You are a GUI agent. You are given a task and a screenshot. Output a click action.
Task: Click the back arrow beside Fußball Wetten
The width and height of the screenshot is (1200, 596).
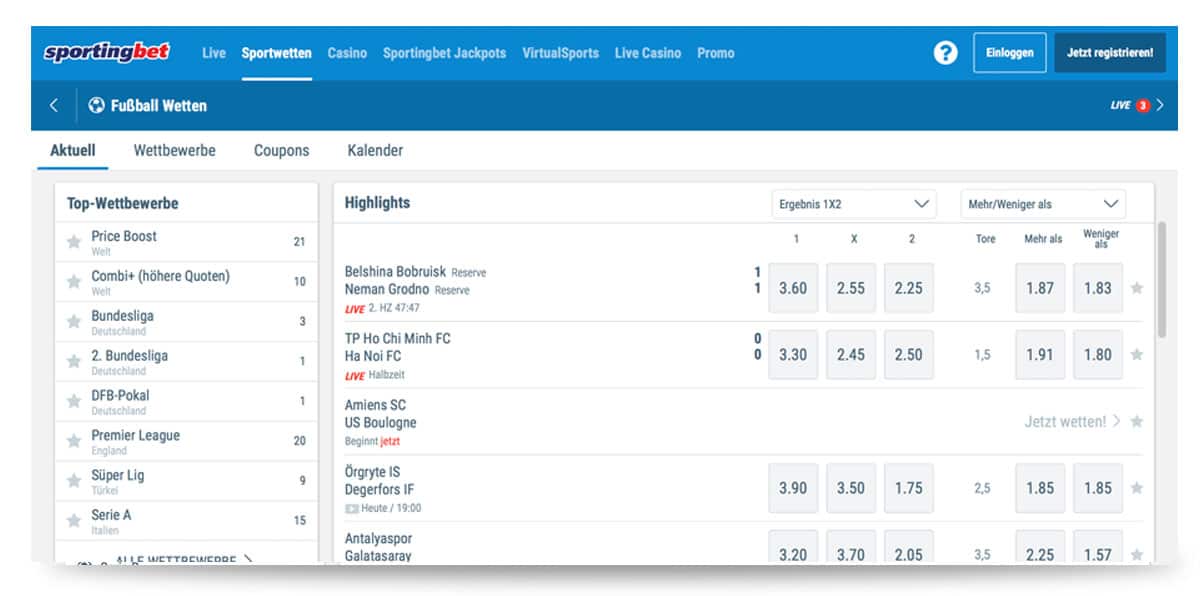point(54,105)
